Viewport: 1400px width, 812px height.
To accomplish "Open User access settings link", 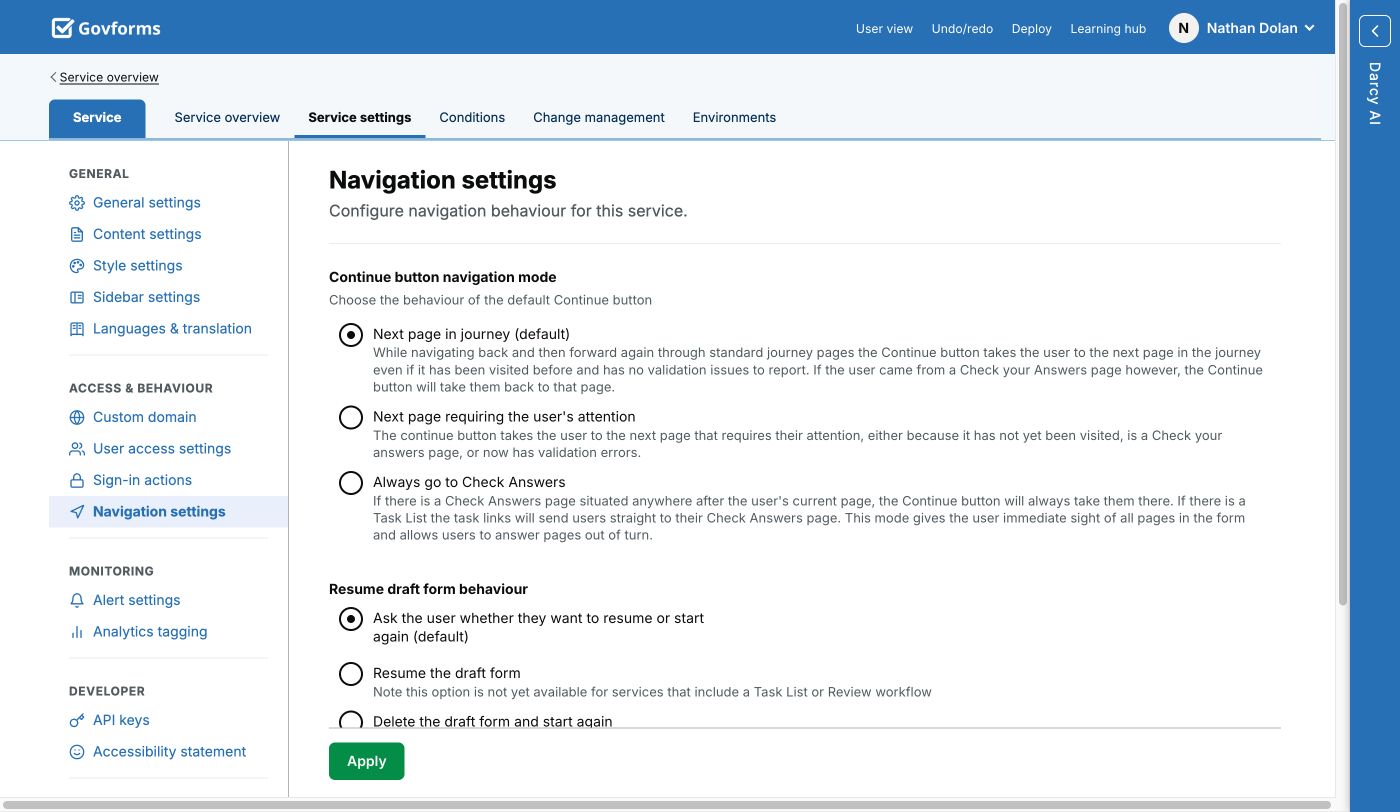I will pos(162,449).
